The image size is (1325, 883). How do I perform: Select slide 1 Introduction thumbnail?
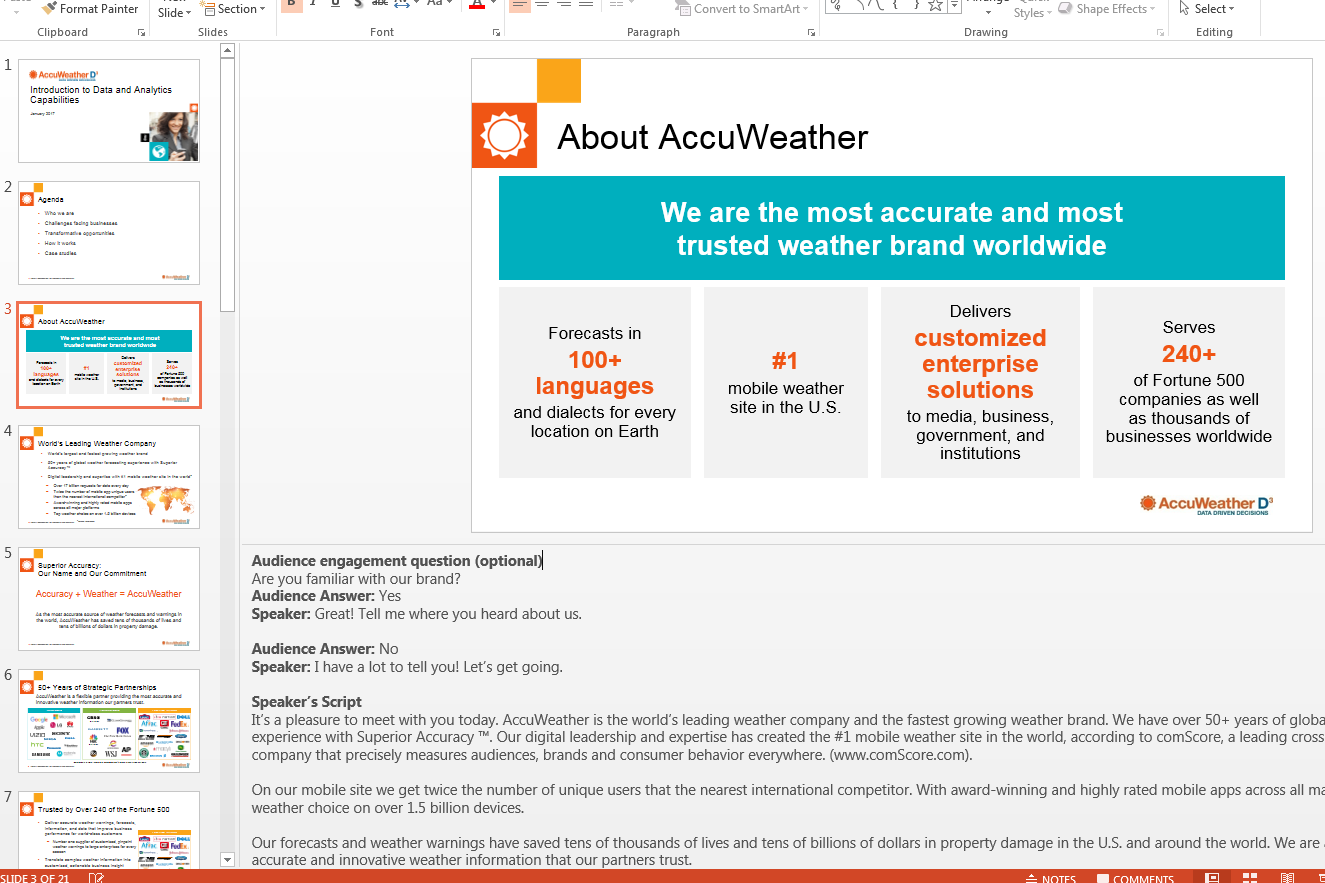pyautogui.click(x=109, y=110)
